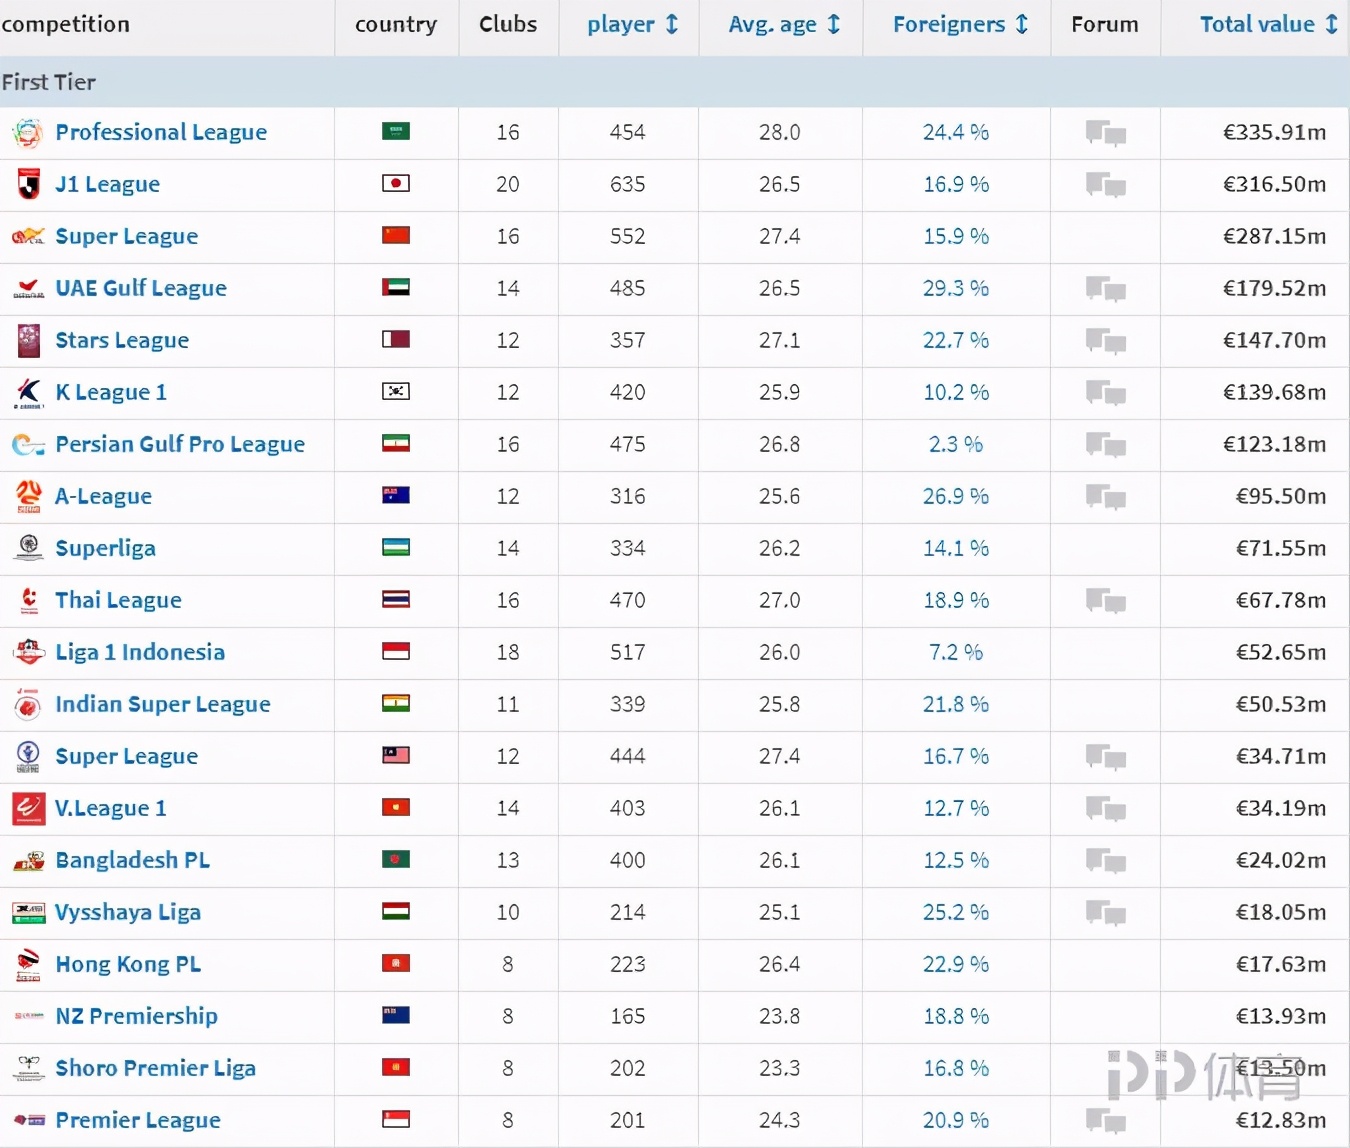Sort table by Total value column
Screen dimensions: 1350x1148
(1268, 25)
